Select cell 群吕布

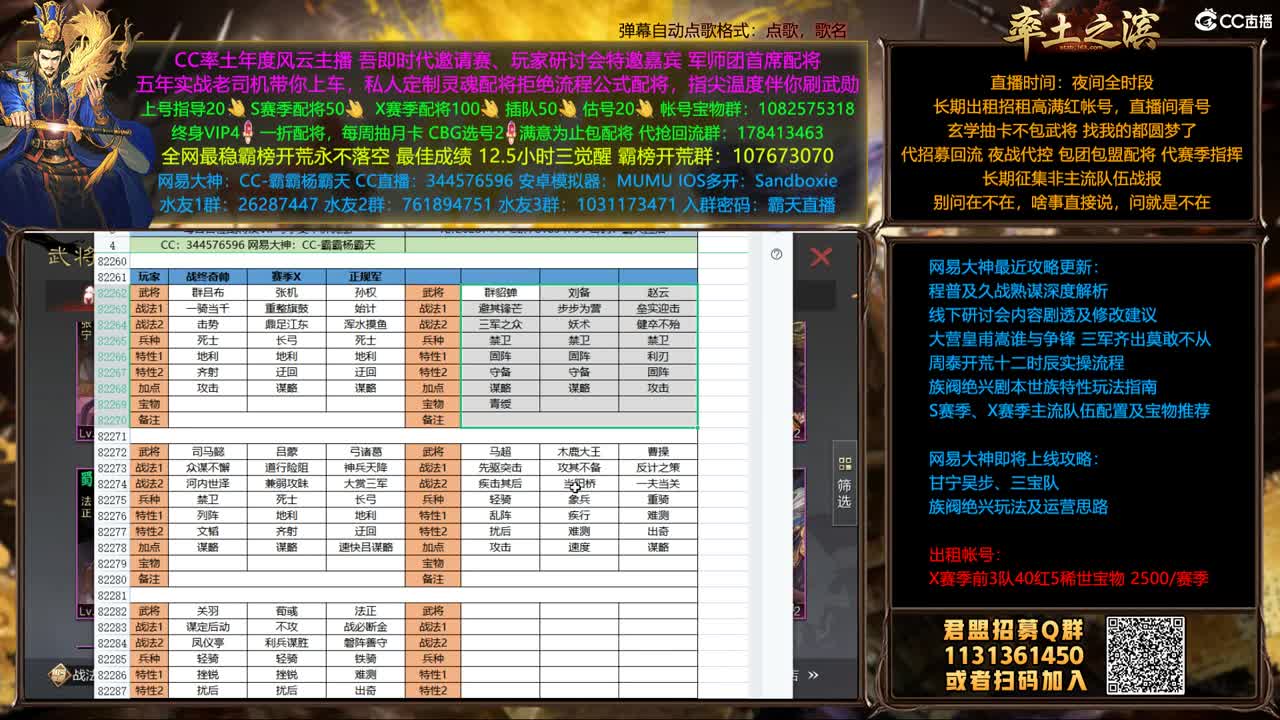[x=207, y=292]
